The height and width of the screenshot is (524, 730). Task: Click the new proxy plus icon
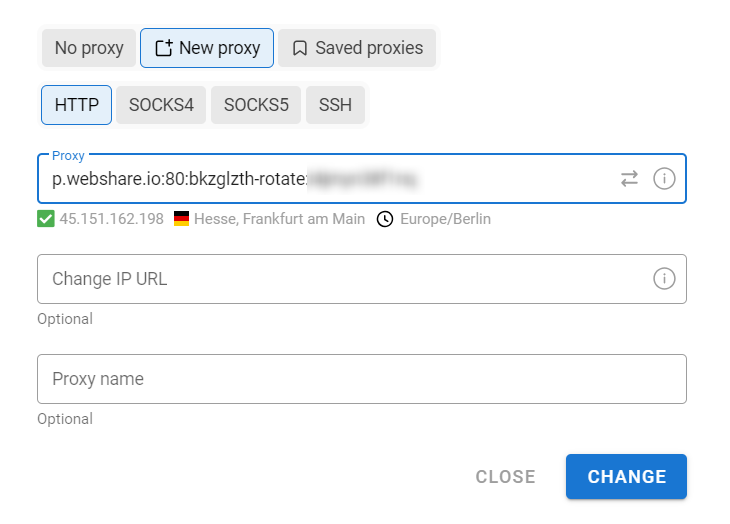(164, 48)
